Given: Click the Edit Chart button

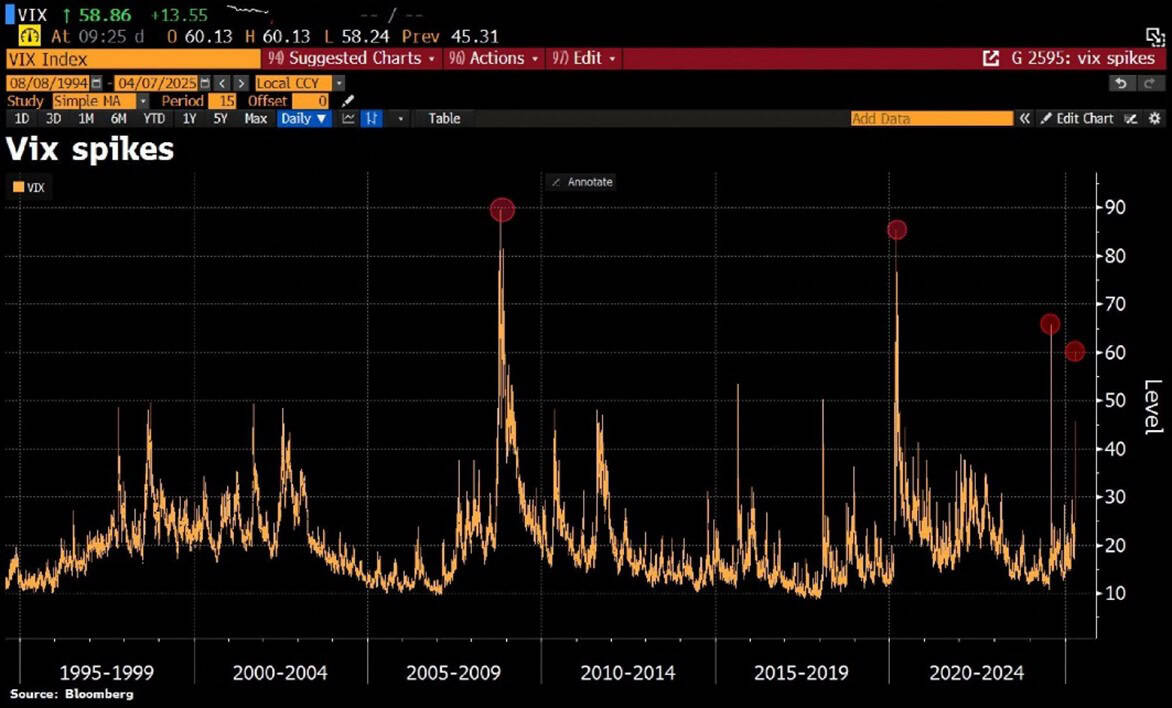Looking at the screenshot, I should tap(1077, 118).
